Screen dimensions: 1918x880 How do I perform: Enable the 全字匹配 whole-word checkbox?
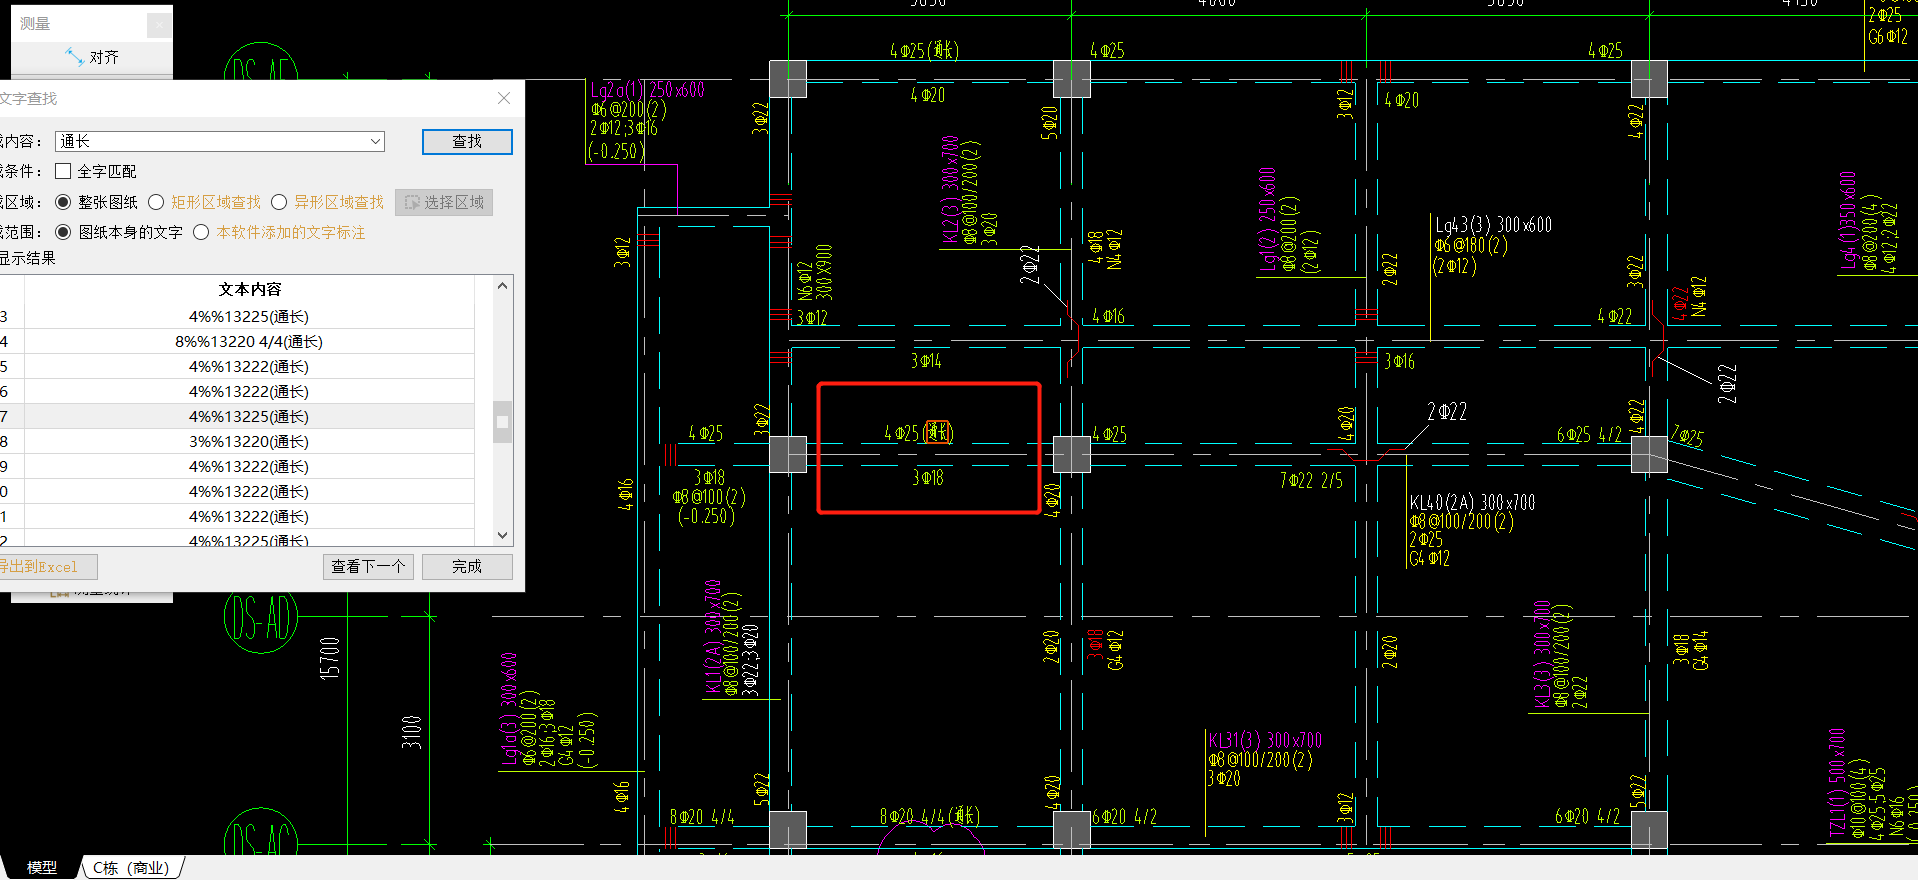[63, 171]
